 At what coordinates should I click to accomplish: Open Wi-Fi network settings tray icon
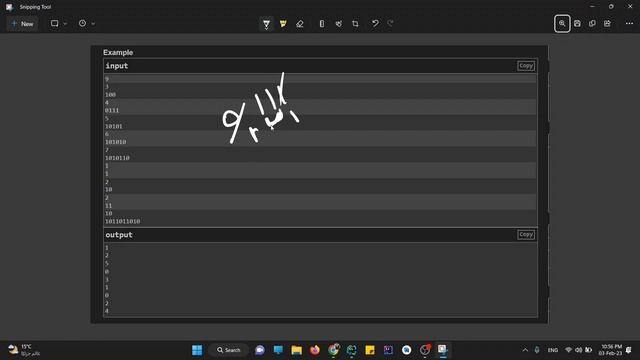click(x=568, y=350)
